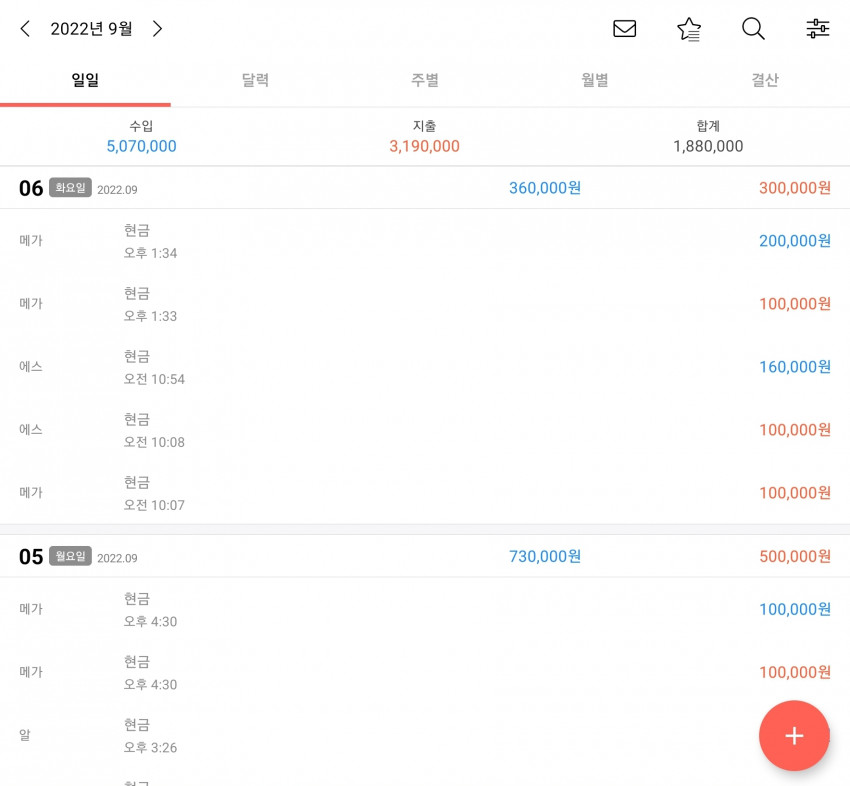Open 메가 entry at 오후 1:34
The height and width of the screenshot is (786, 850).
[x=425, y=241]
